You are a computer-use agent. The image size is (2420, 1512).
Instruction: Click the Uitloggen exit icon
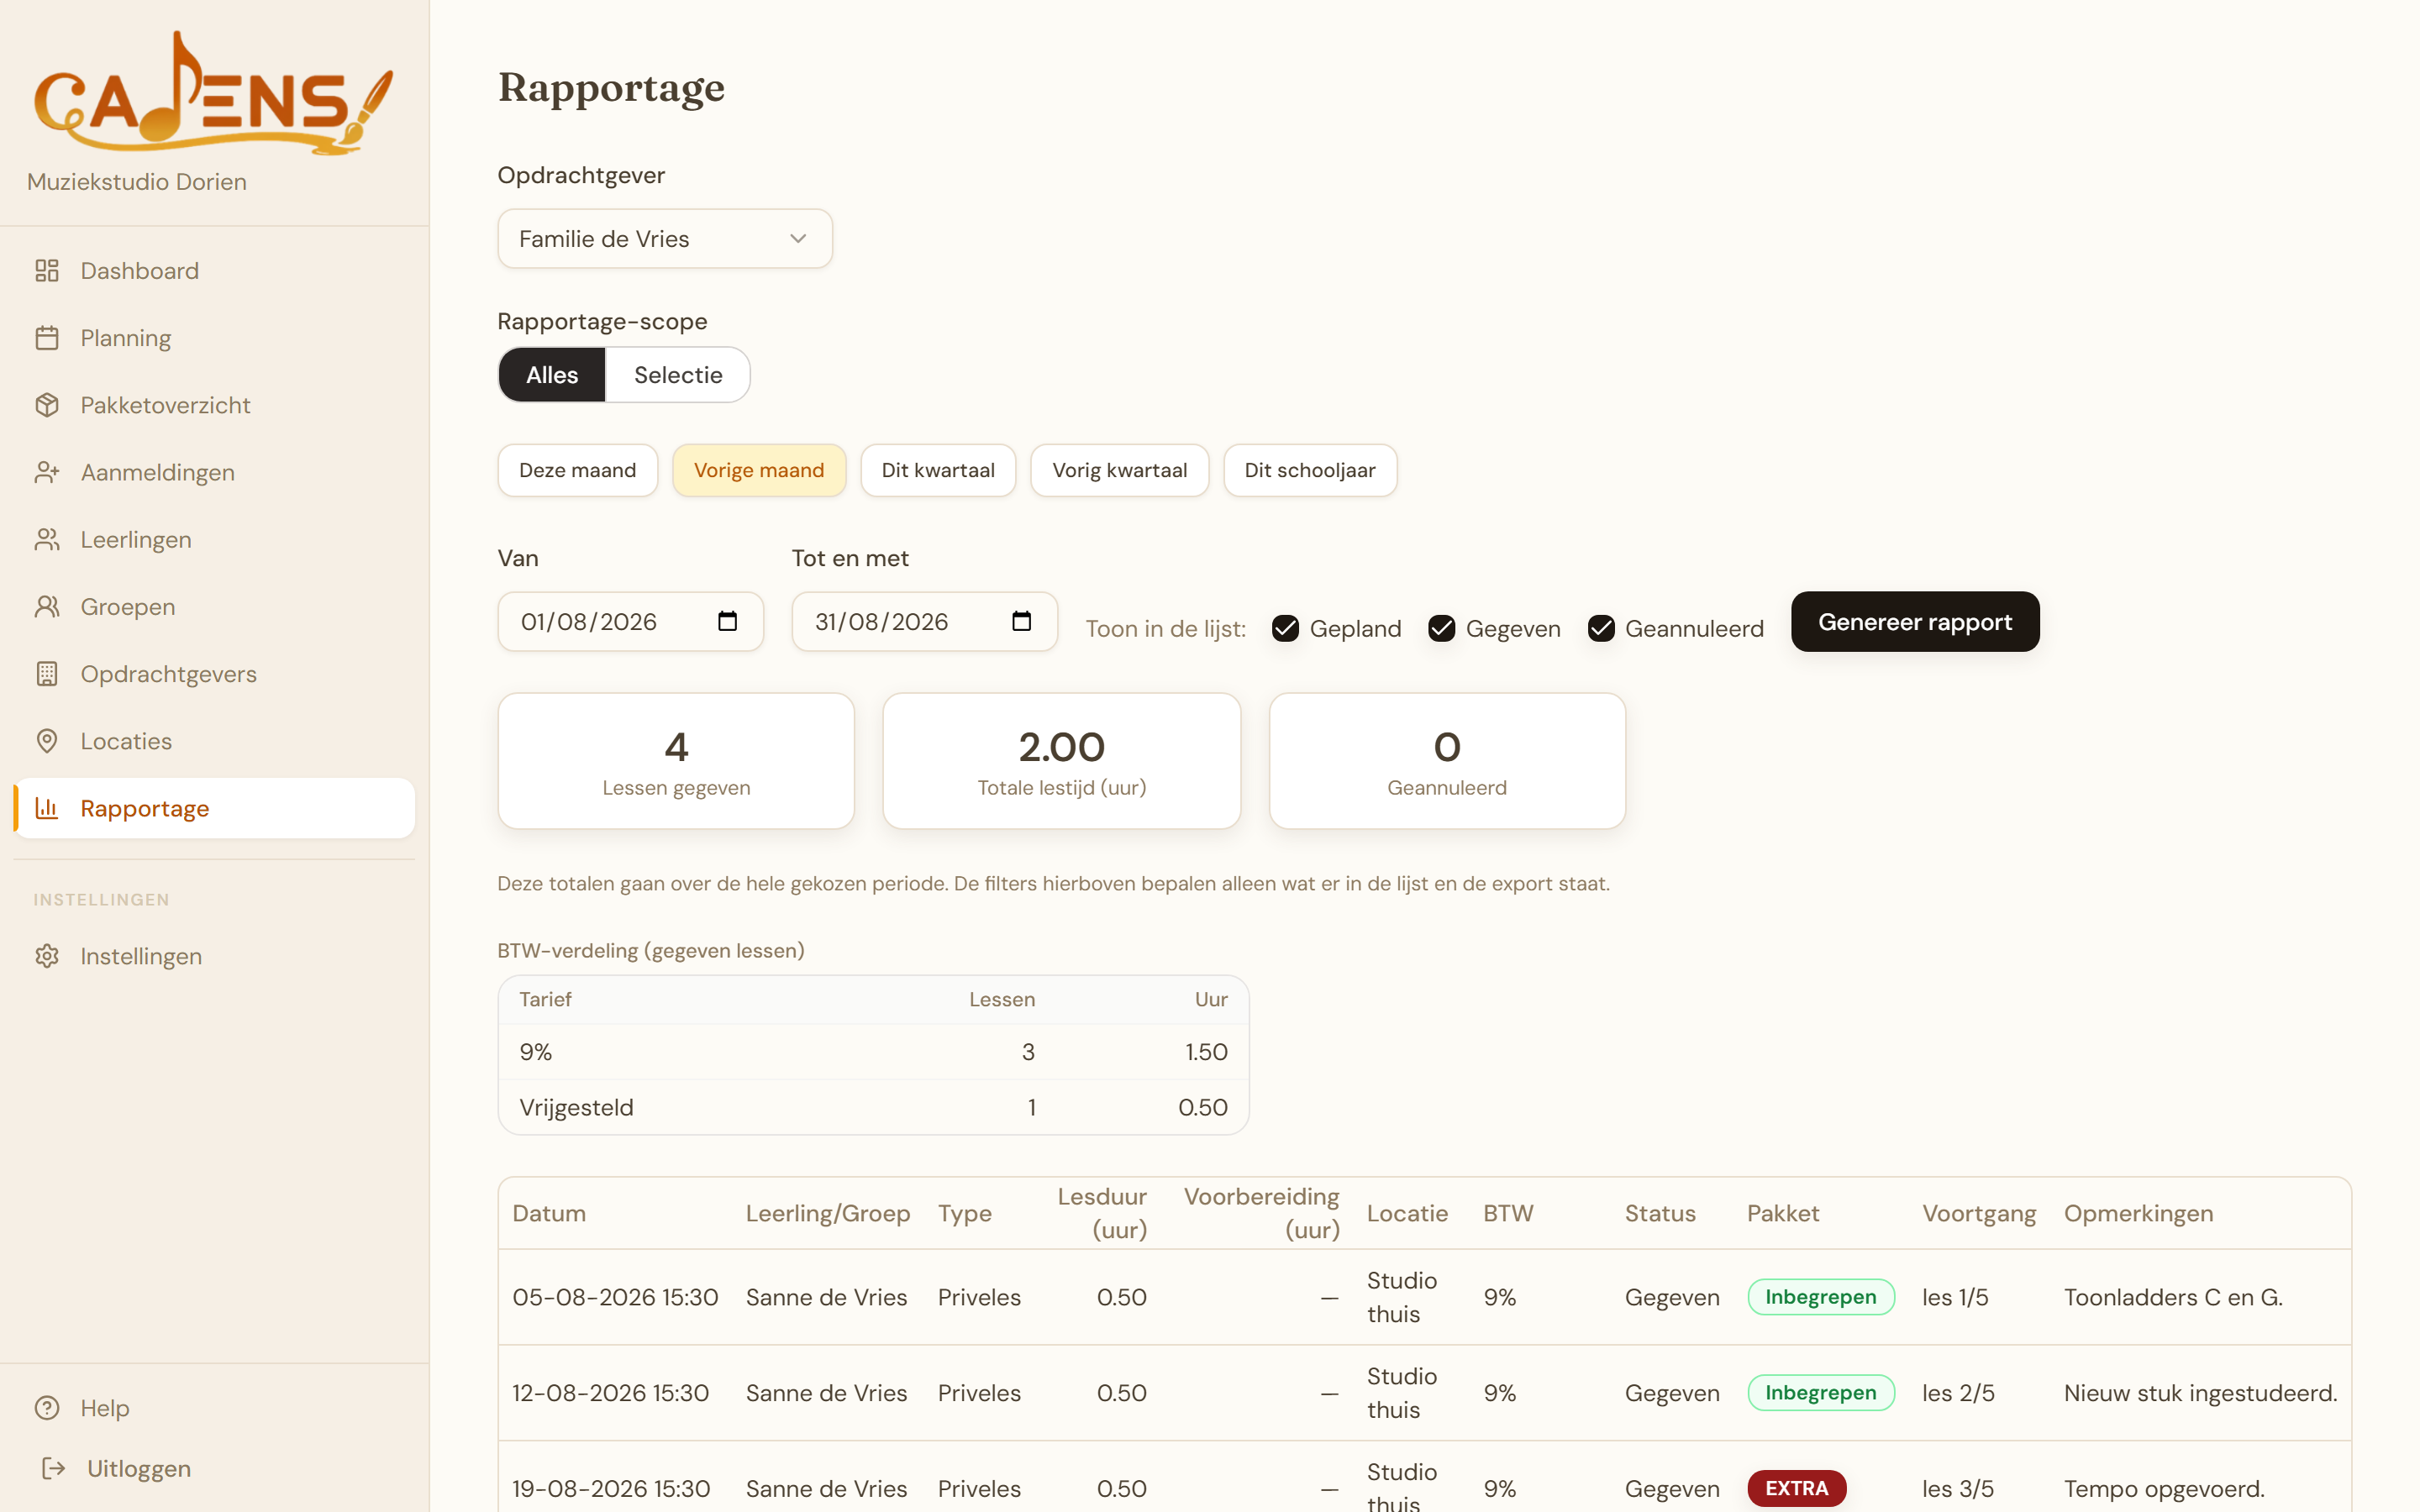click(x=54, y=1468)
